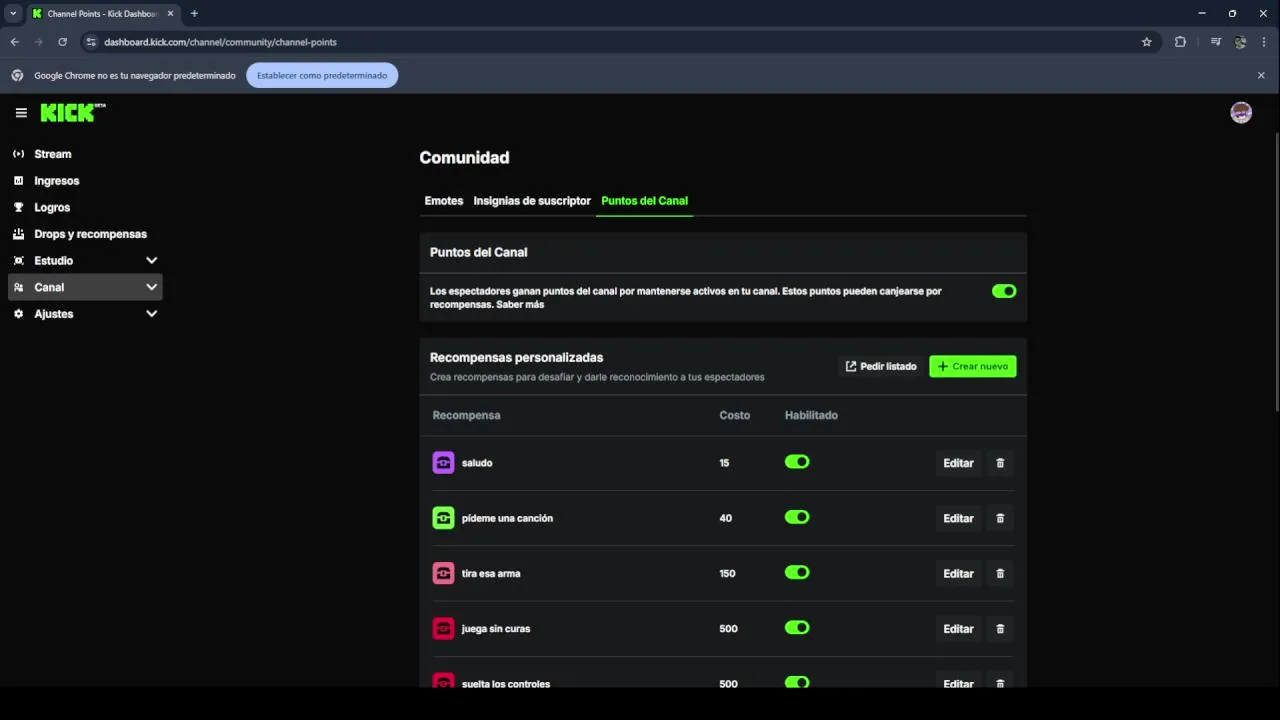Open the hamburger sidebar menu
The height and width of the screenshot is (720, 1280).
(x=21, y=113)
